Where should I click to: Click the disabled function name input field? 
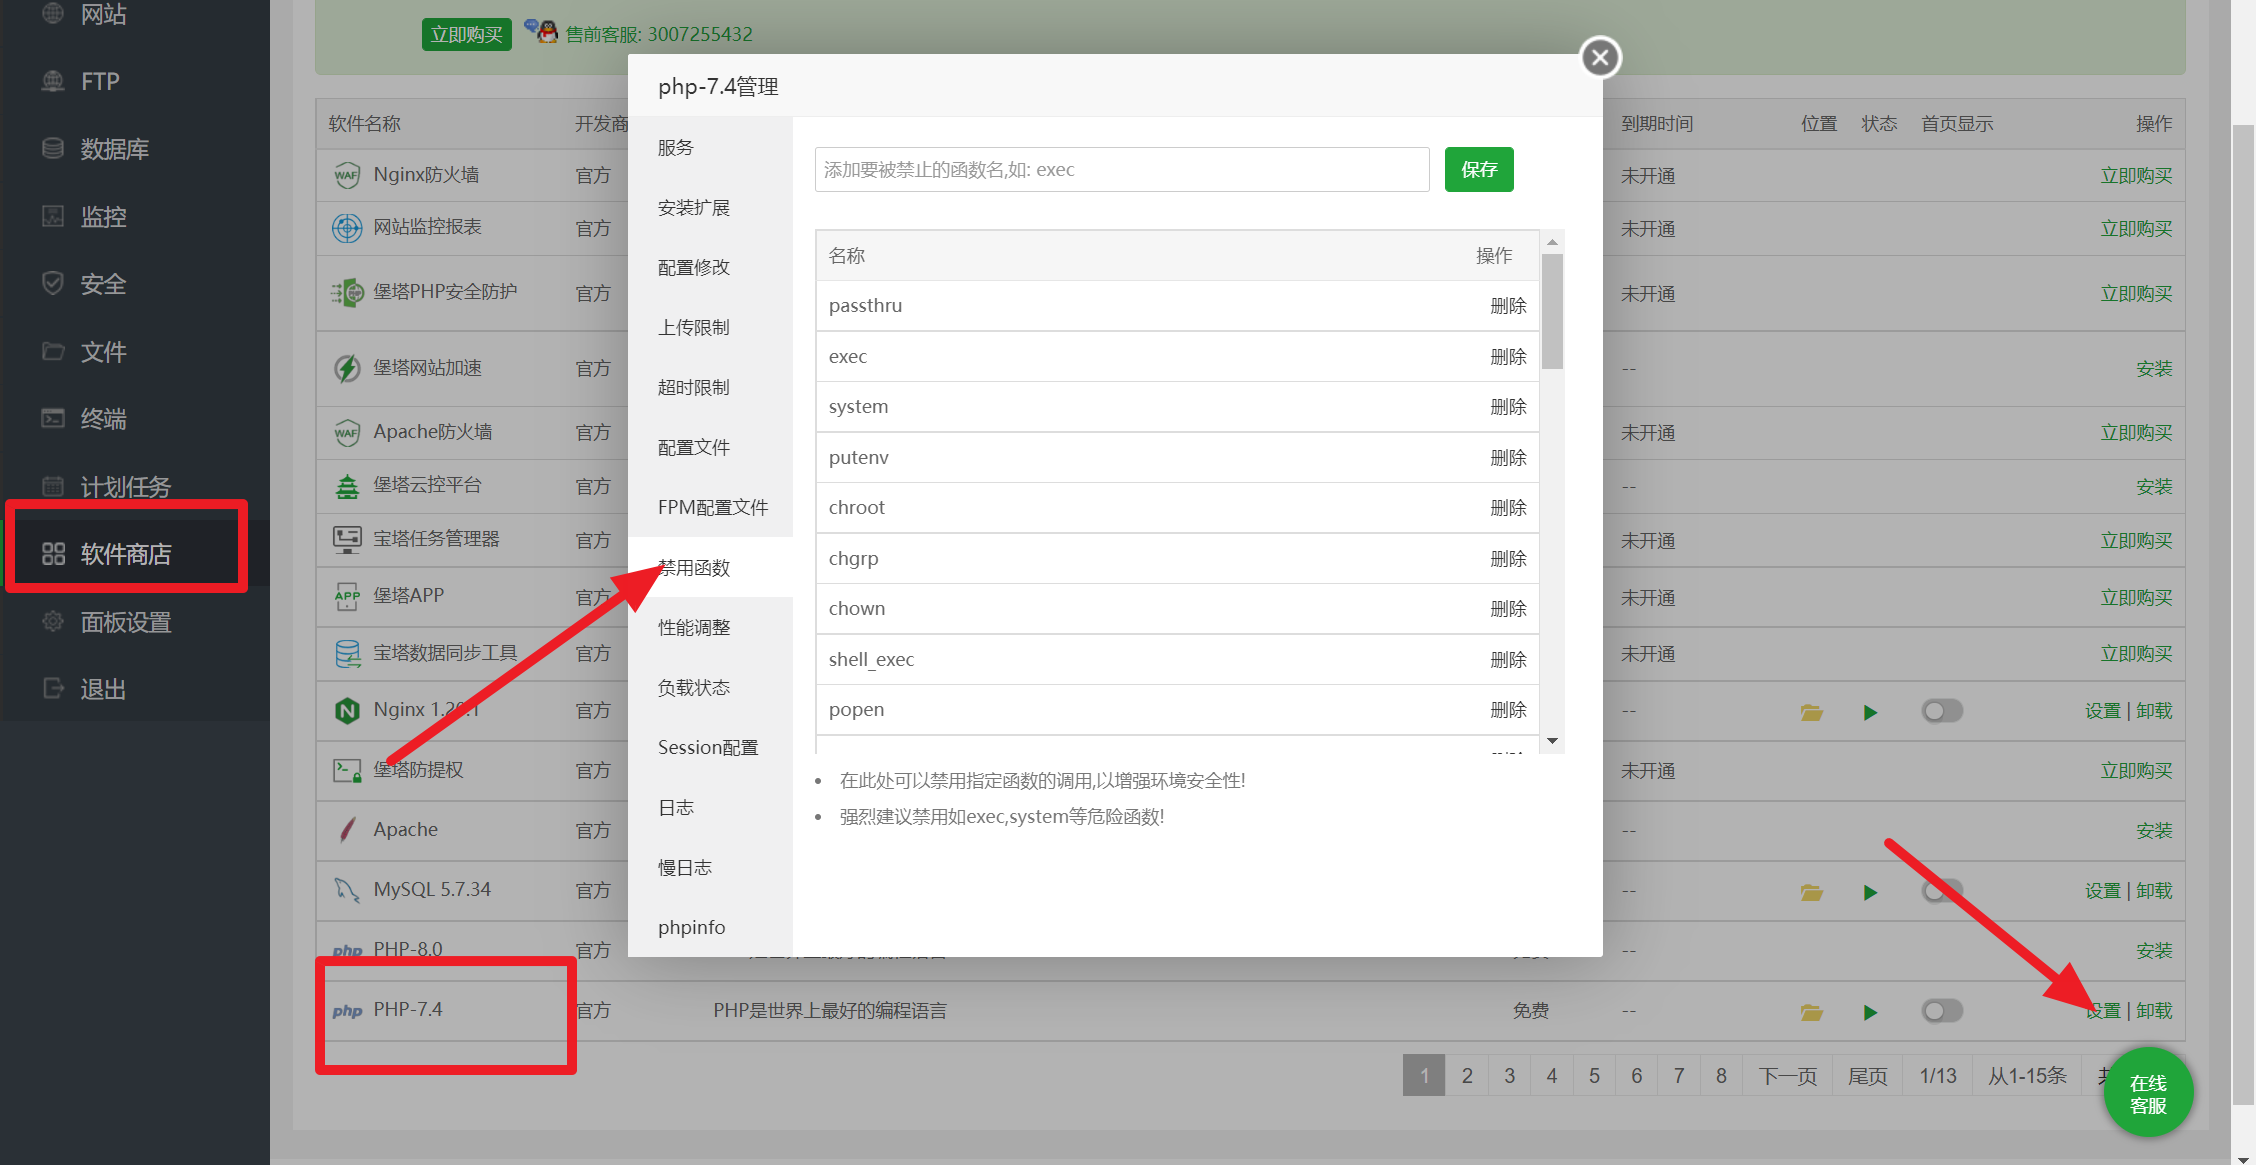tap(1121, 170)
